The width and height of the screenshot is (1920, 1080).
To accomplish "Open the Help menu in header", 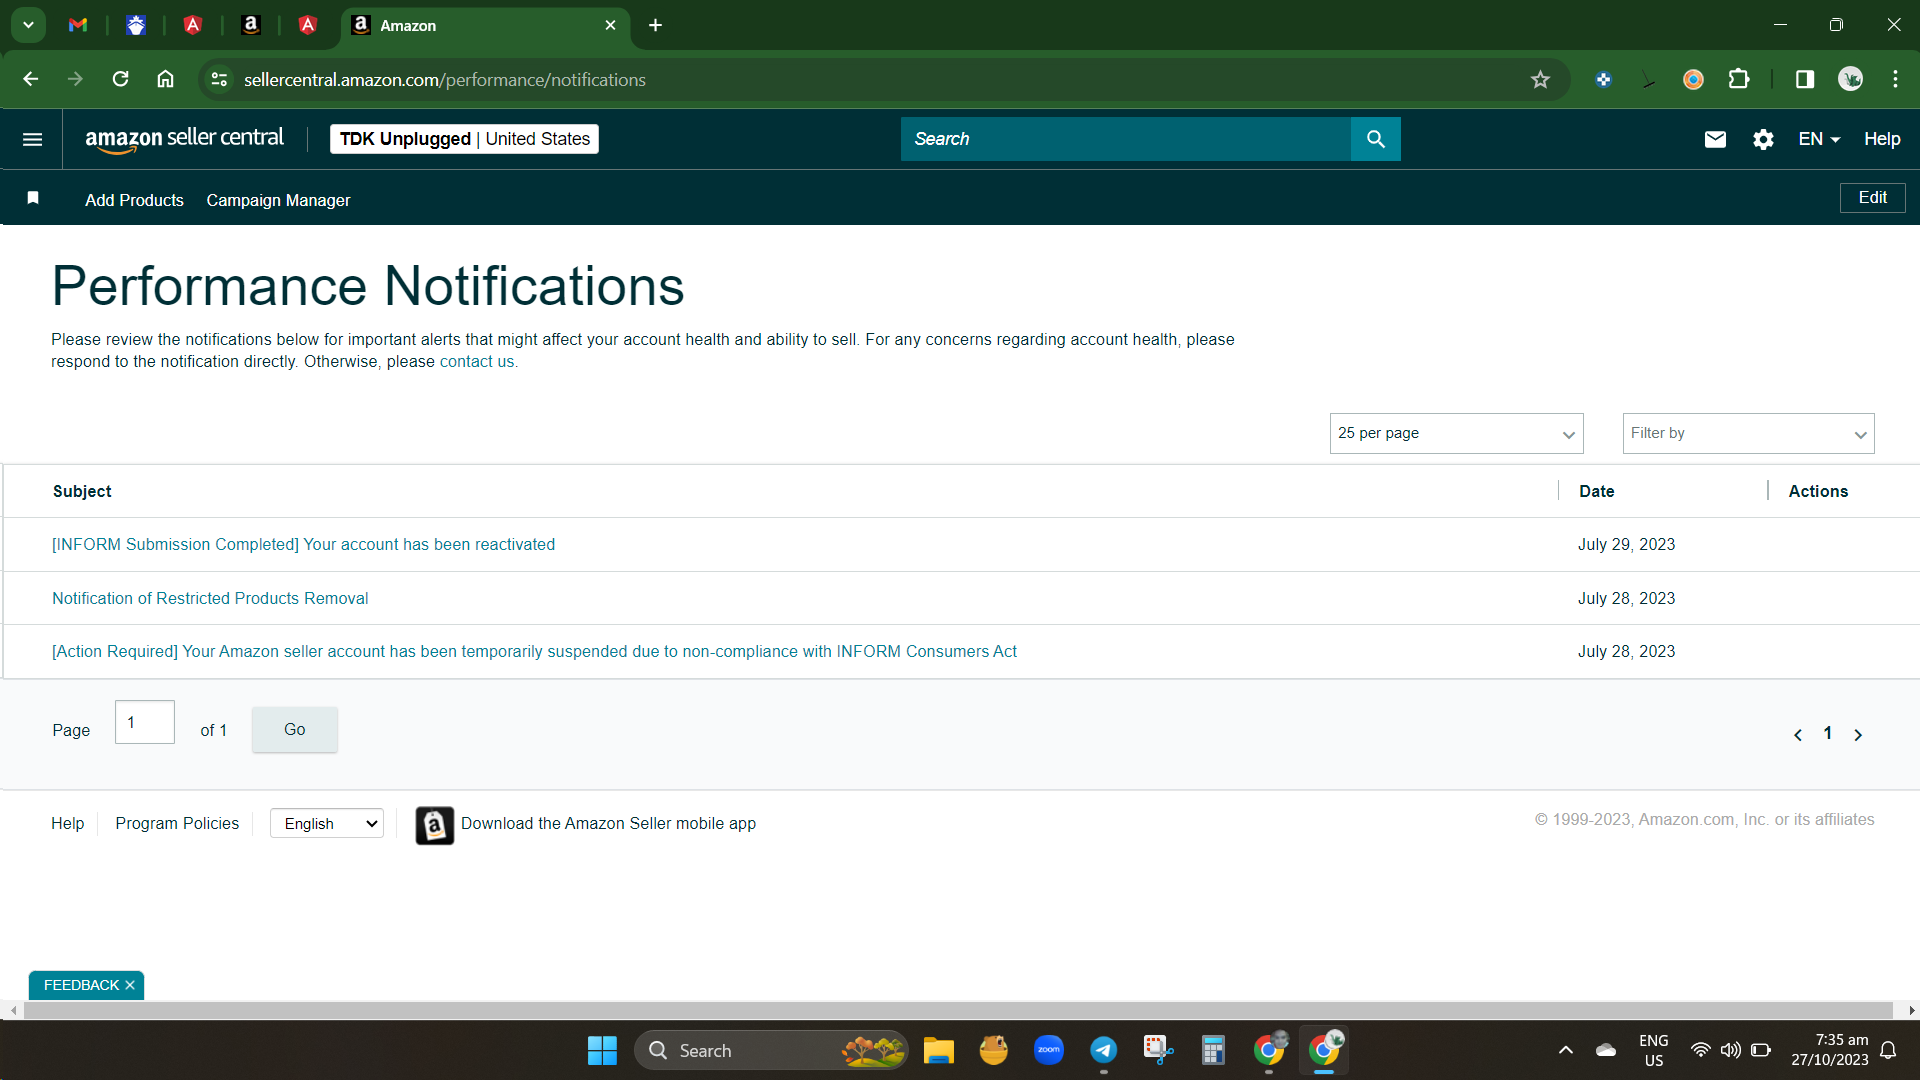I will click(x=1882, y=139).
